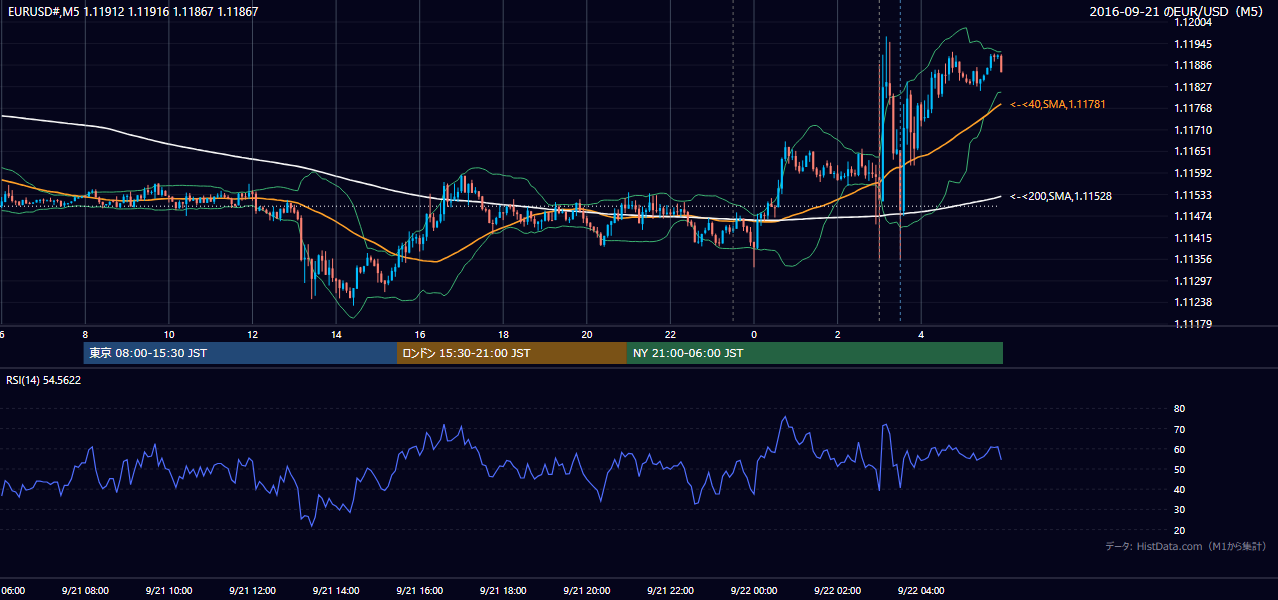Viewport: 1278px width, 600px height.
Task: Click price axis label 1.11415
Action: pos(1195,238)
